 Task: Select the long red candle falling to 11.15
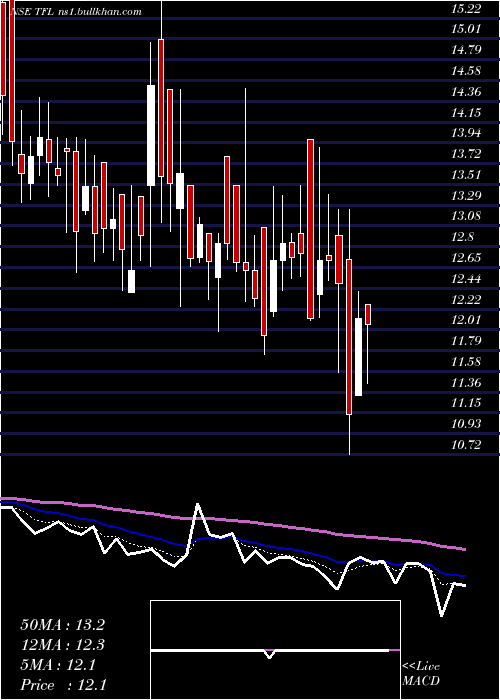pos(349,337)
